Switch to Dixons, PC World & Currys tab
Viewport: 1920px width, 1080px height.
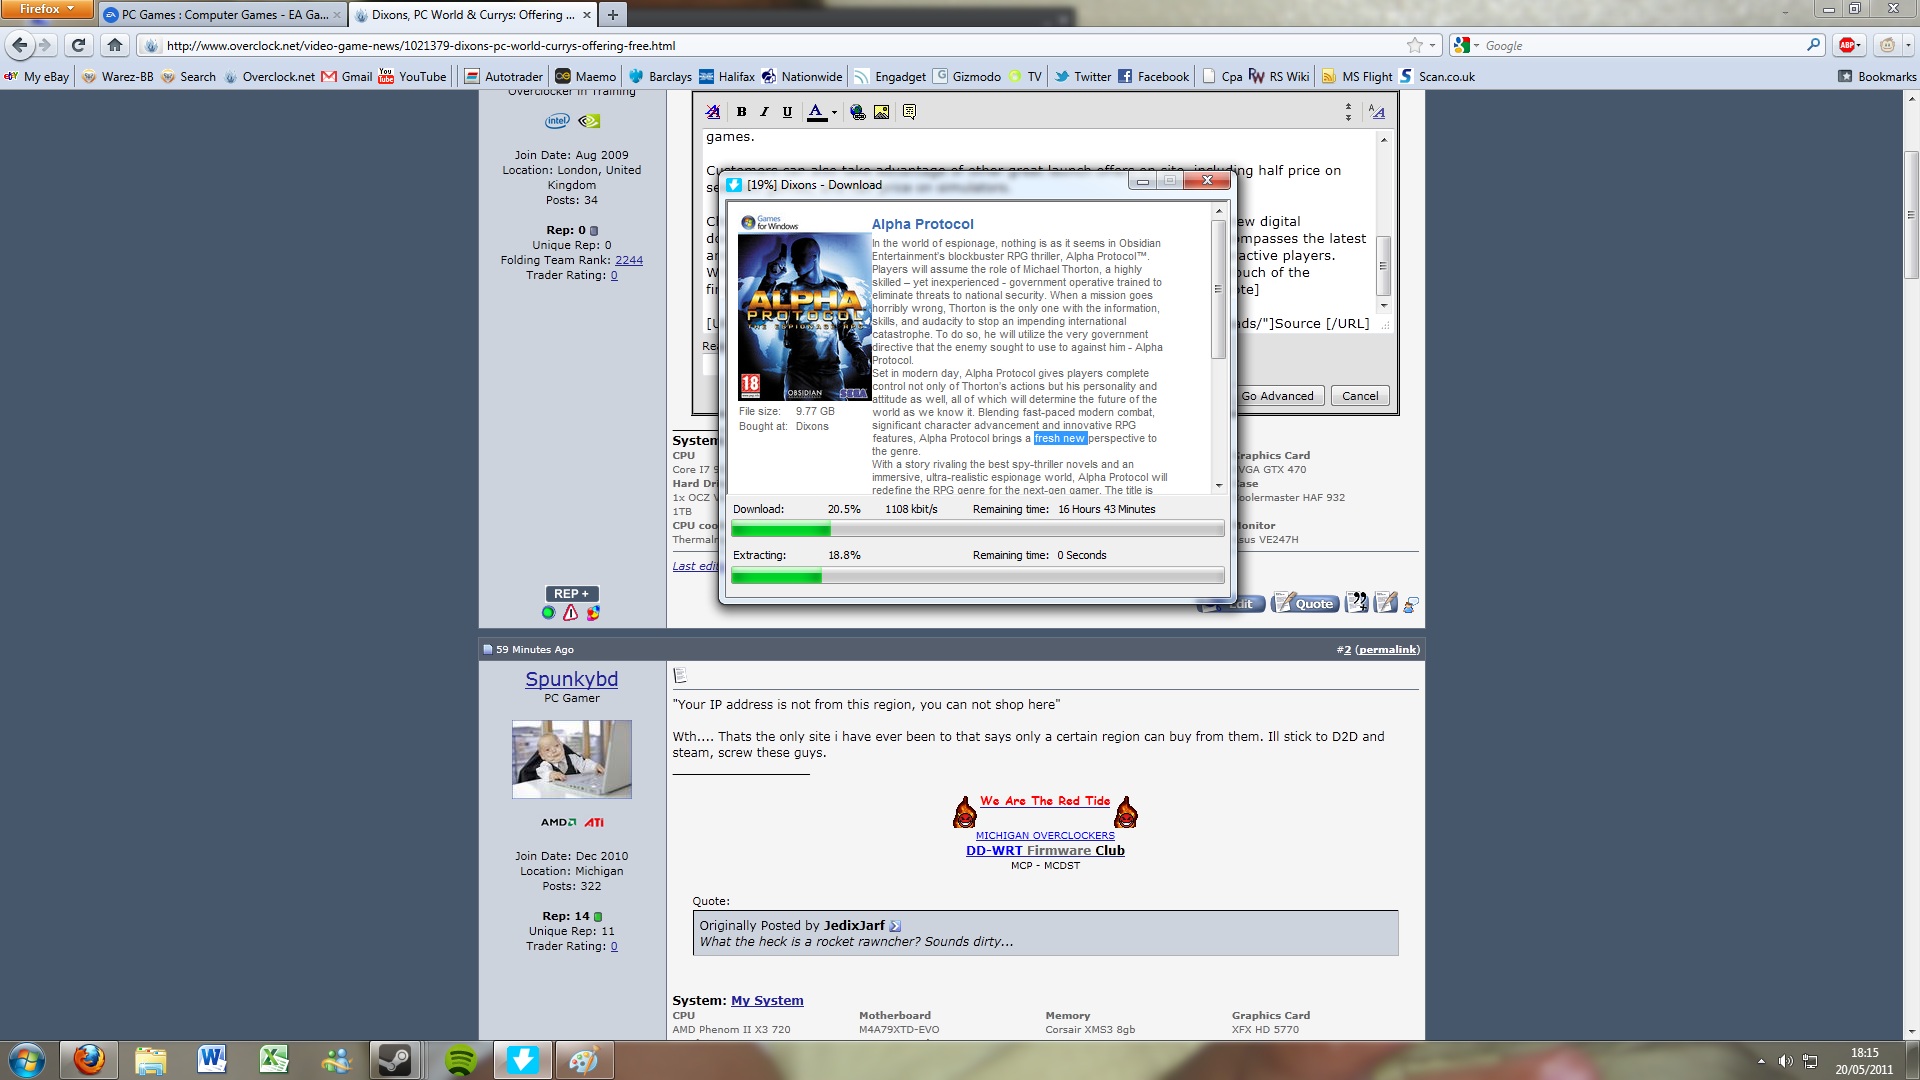click(x=473, y=15)
